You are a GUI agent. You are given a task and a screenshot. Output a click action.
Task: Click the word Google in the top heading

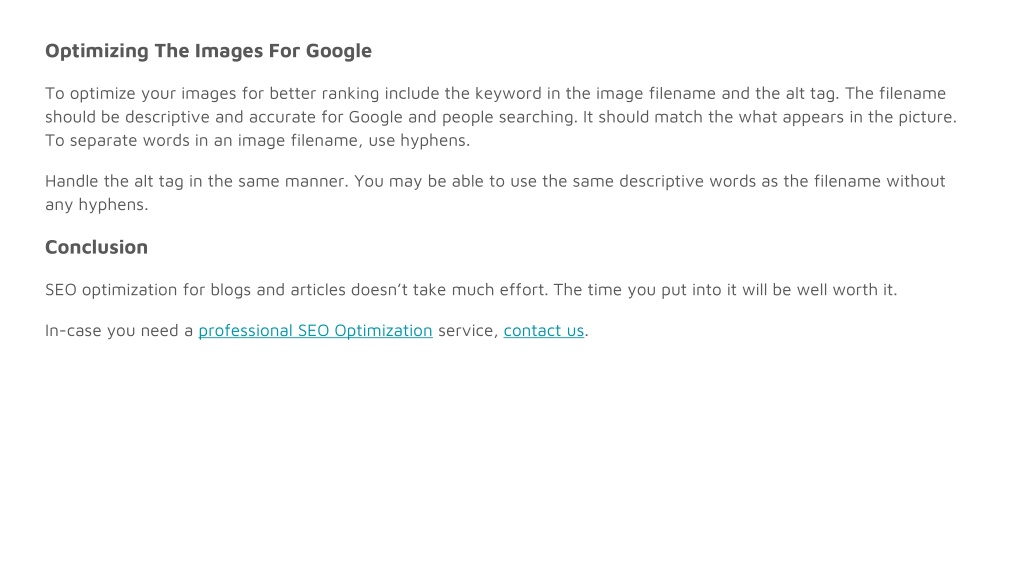pos(339,51)
